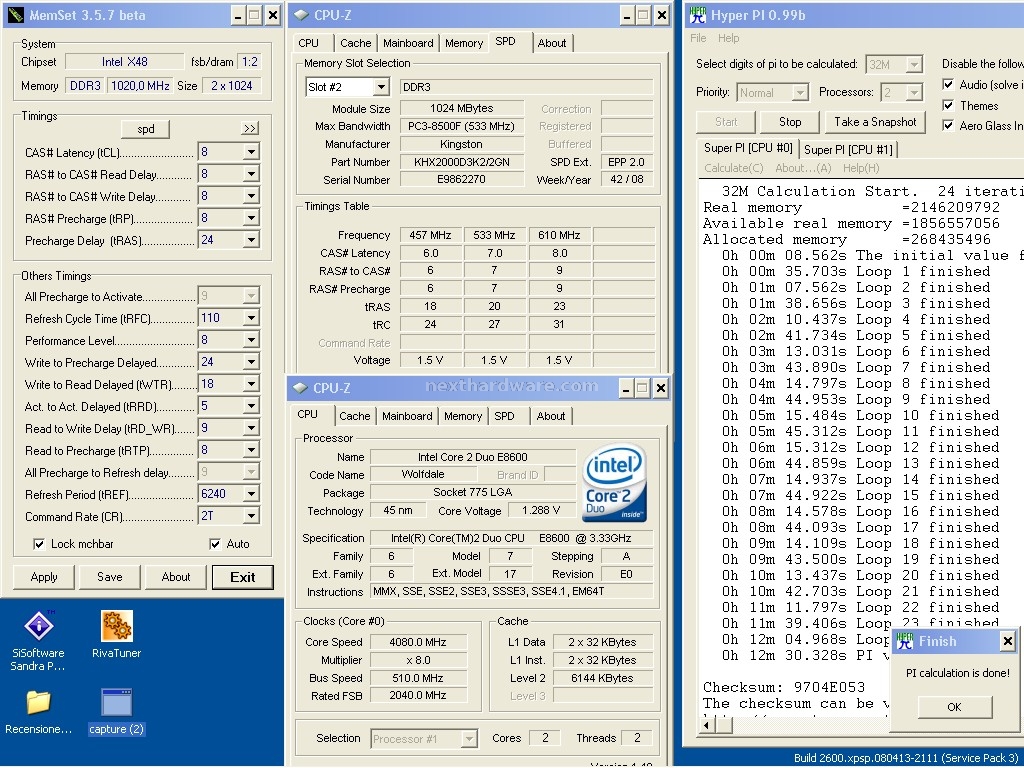This screenshot has width=1024, height=768.
Task: Switch to the Memory tab in upper CPU-Z
Action: pos(464,43)
